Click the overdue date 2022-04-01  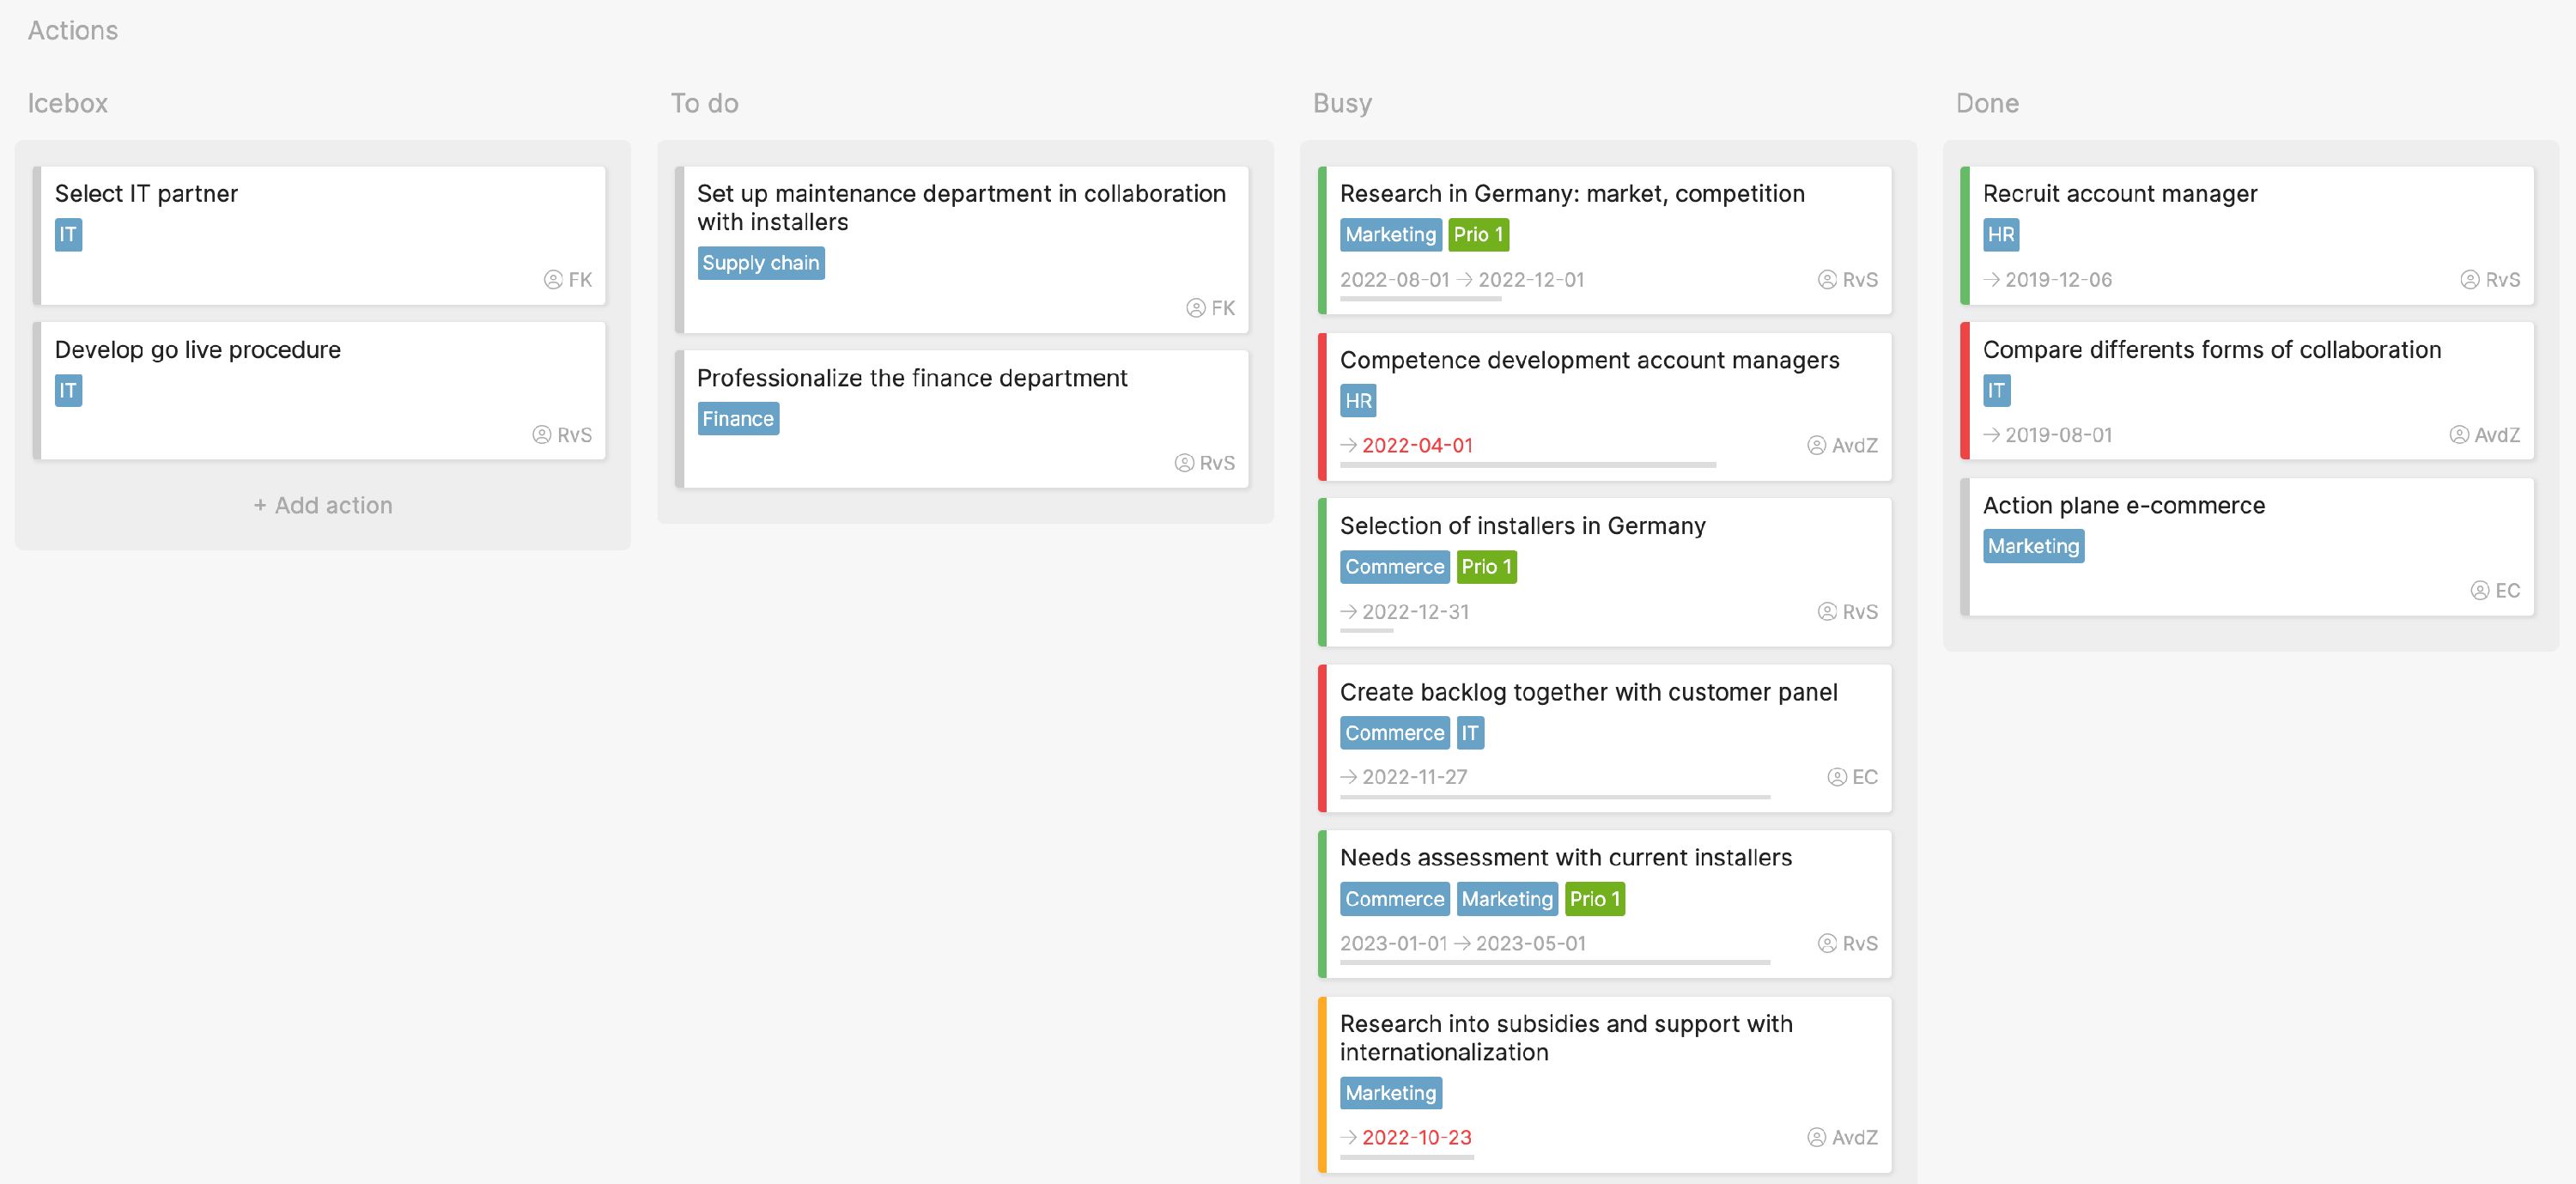(x=1417, y=446)
